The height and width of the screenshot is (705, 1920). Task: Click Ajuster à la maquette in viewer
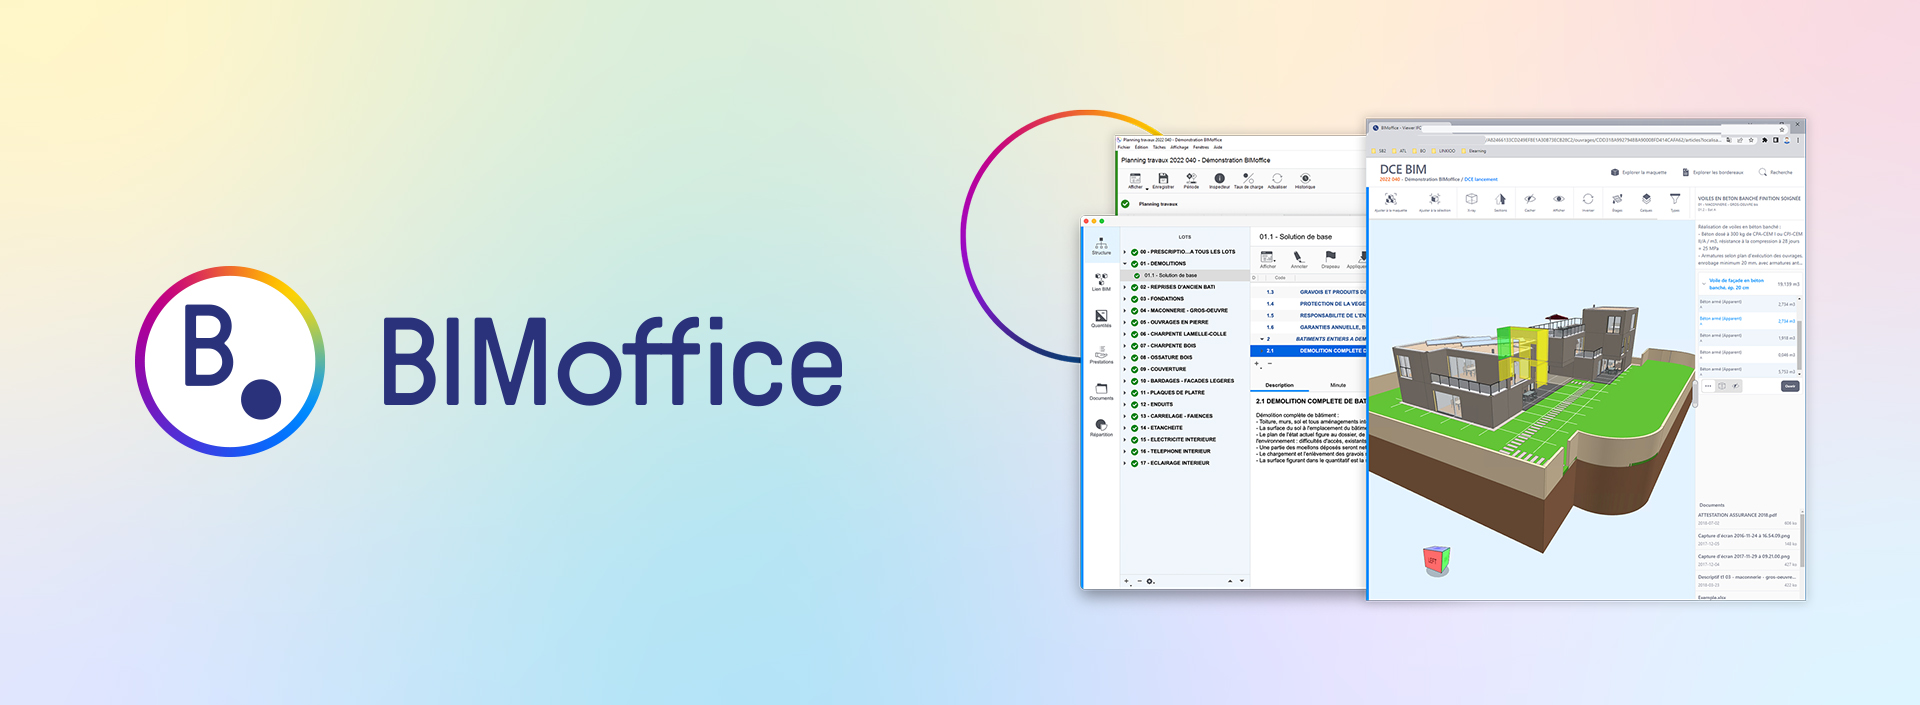tap(1391, 202)
